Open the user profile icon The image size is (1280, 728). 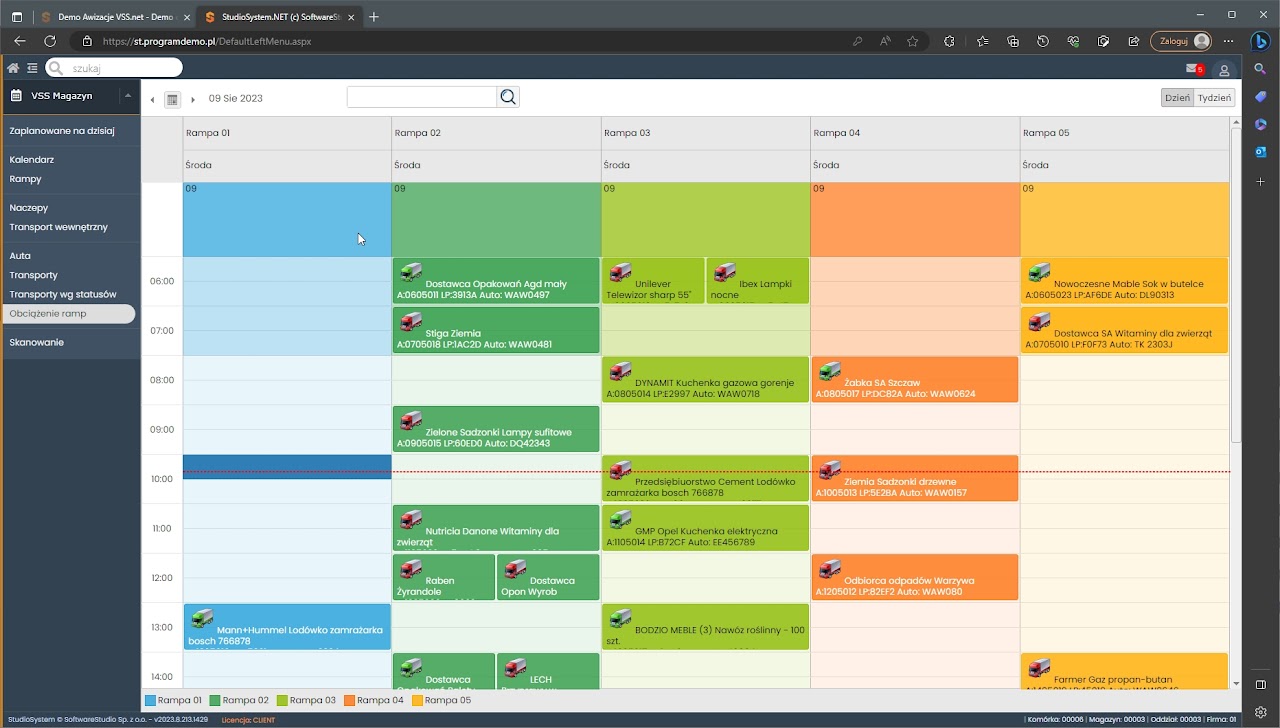(x=1223, y=70)
